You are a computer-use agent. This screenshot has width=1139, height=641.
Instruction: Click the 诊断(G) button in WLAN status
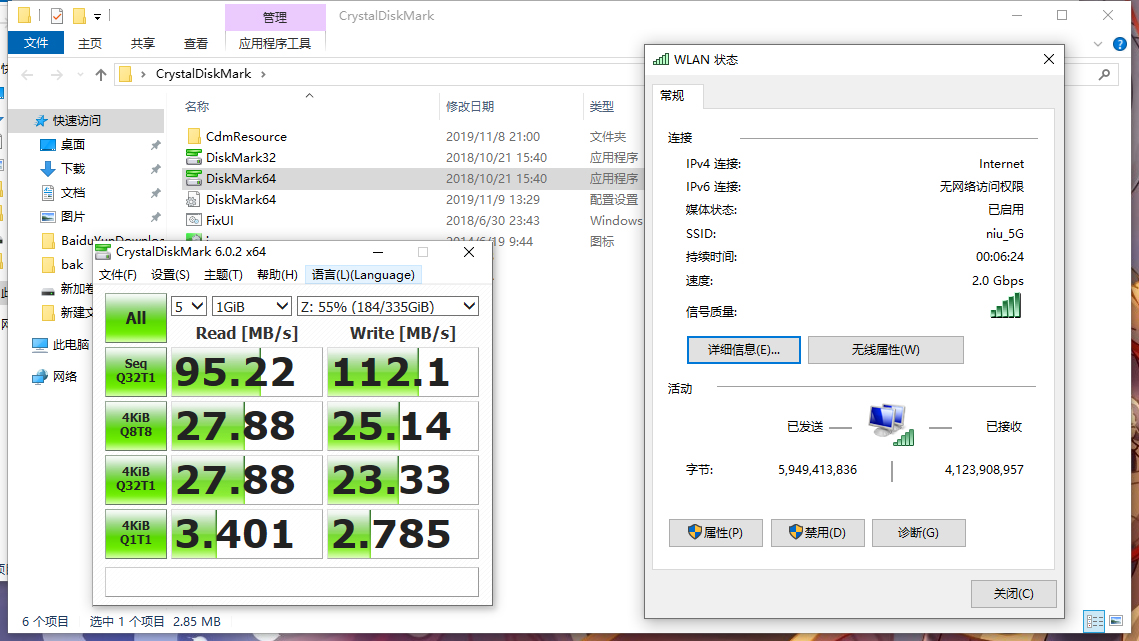pos(918,532)
